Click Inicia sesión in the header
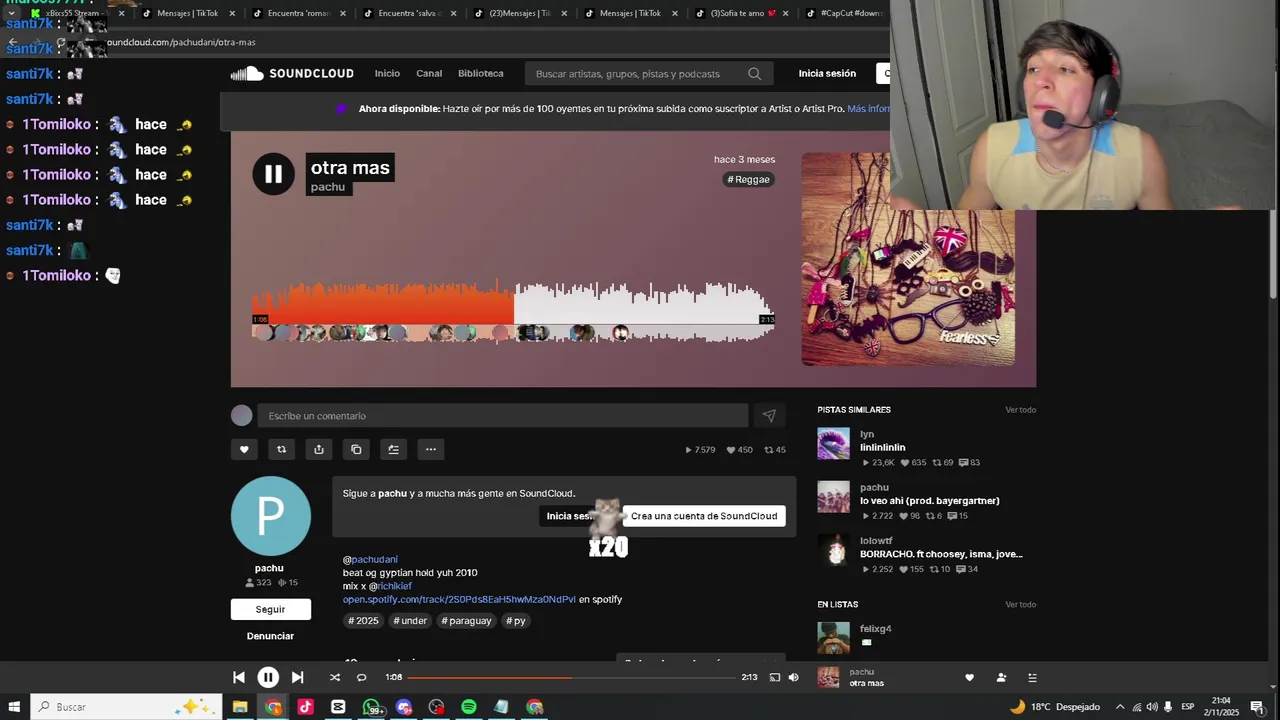 [827, 74]
